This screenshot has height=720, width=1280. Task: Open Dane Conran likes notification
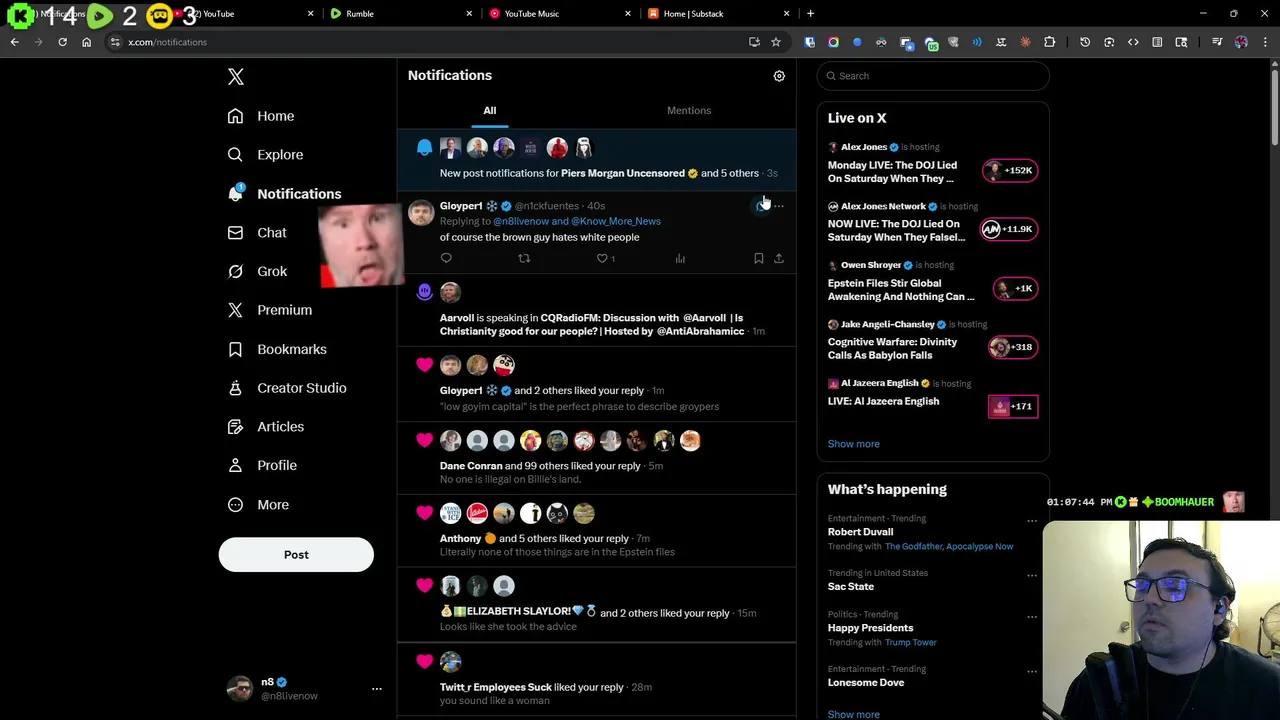(597, 457)
